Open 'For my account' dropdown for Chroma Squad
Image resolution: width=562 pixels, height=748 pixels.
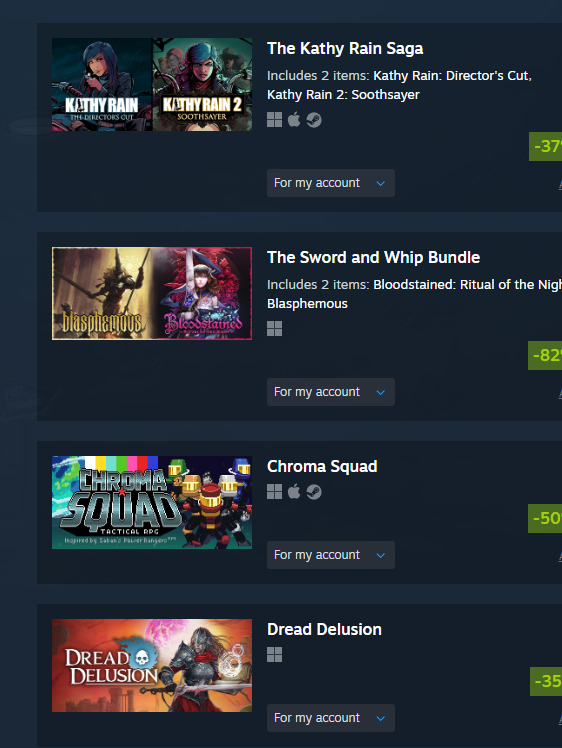tap(331, 555)
